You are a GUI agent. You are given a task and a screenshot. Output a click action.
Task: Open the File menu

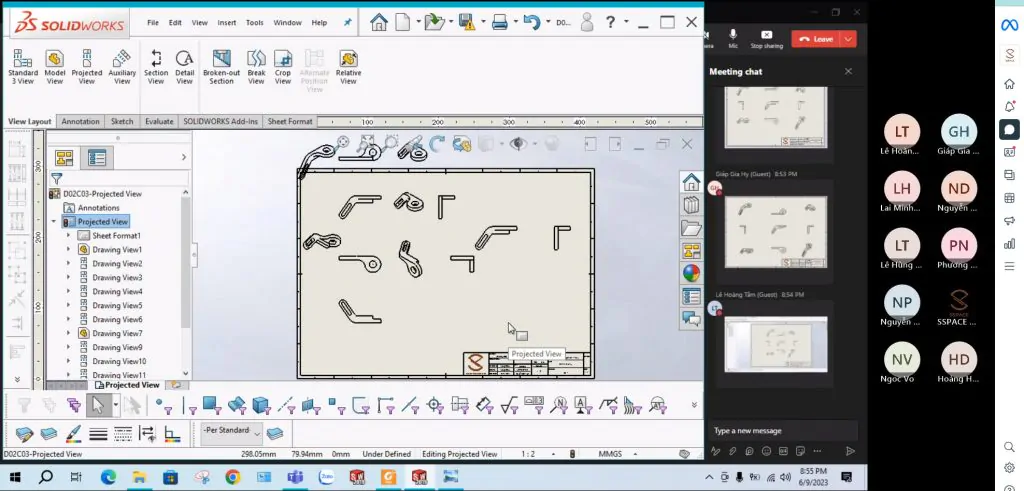(153, 22)
